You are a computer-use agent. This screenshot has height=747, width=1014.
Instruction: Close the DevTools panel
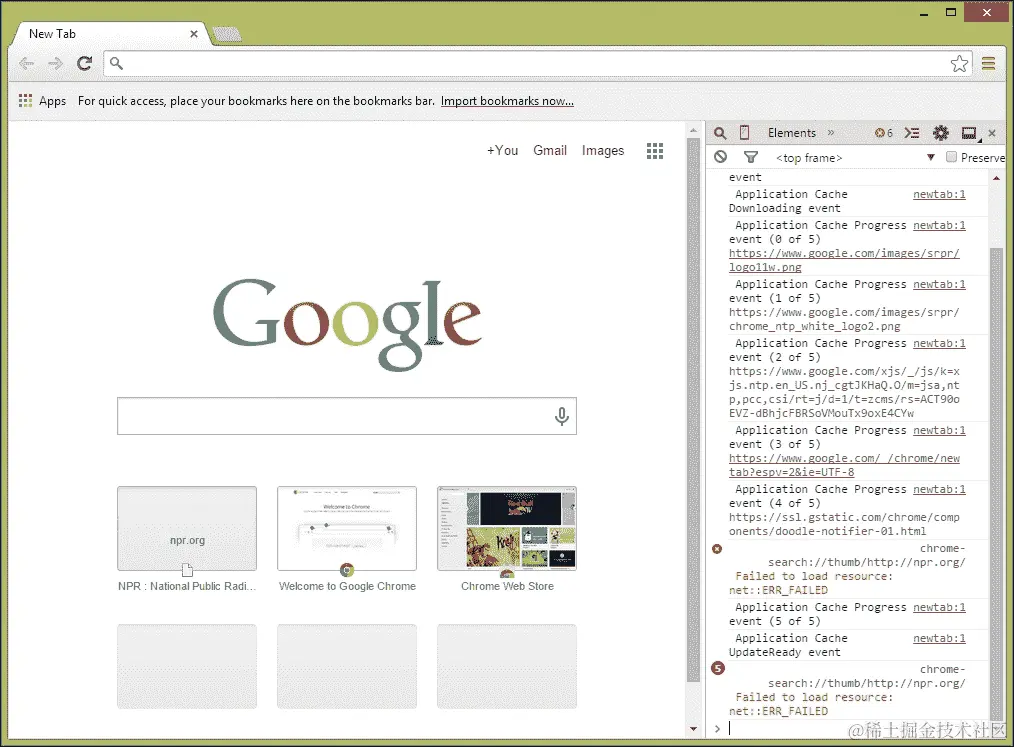click(x=992, y=133)
